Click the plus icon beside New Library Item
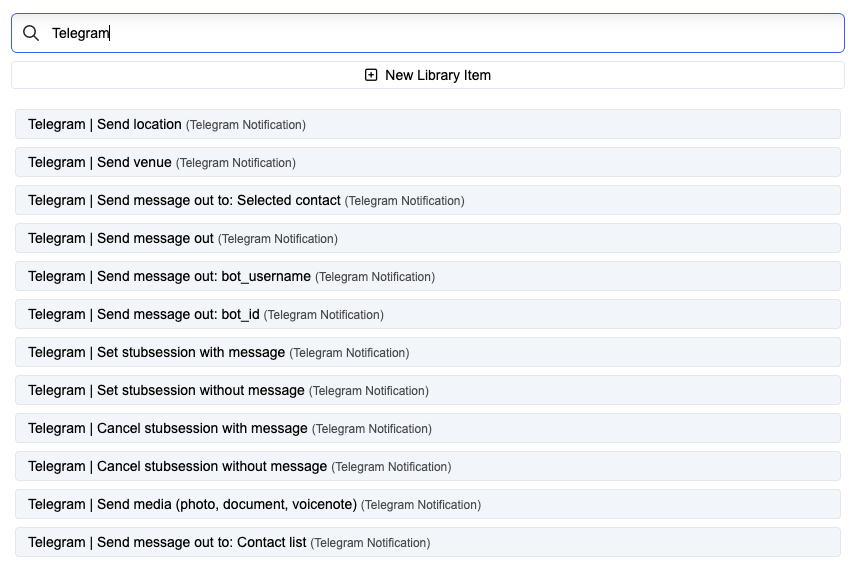Image resolution: width=854 pixels, height=574 pixels. coord(371,75)
